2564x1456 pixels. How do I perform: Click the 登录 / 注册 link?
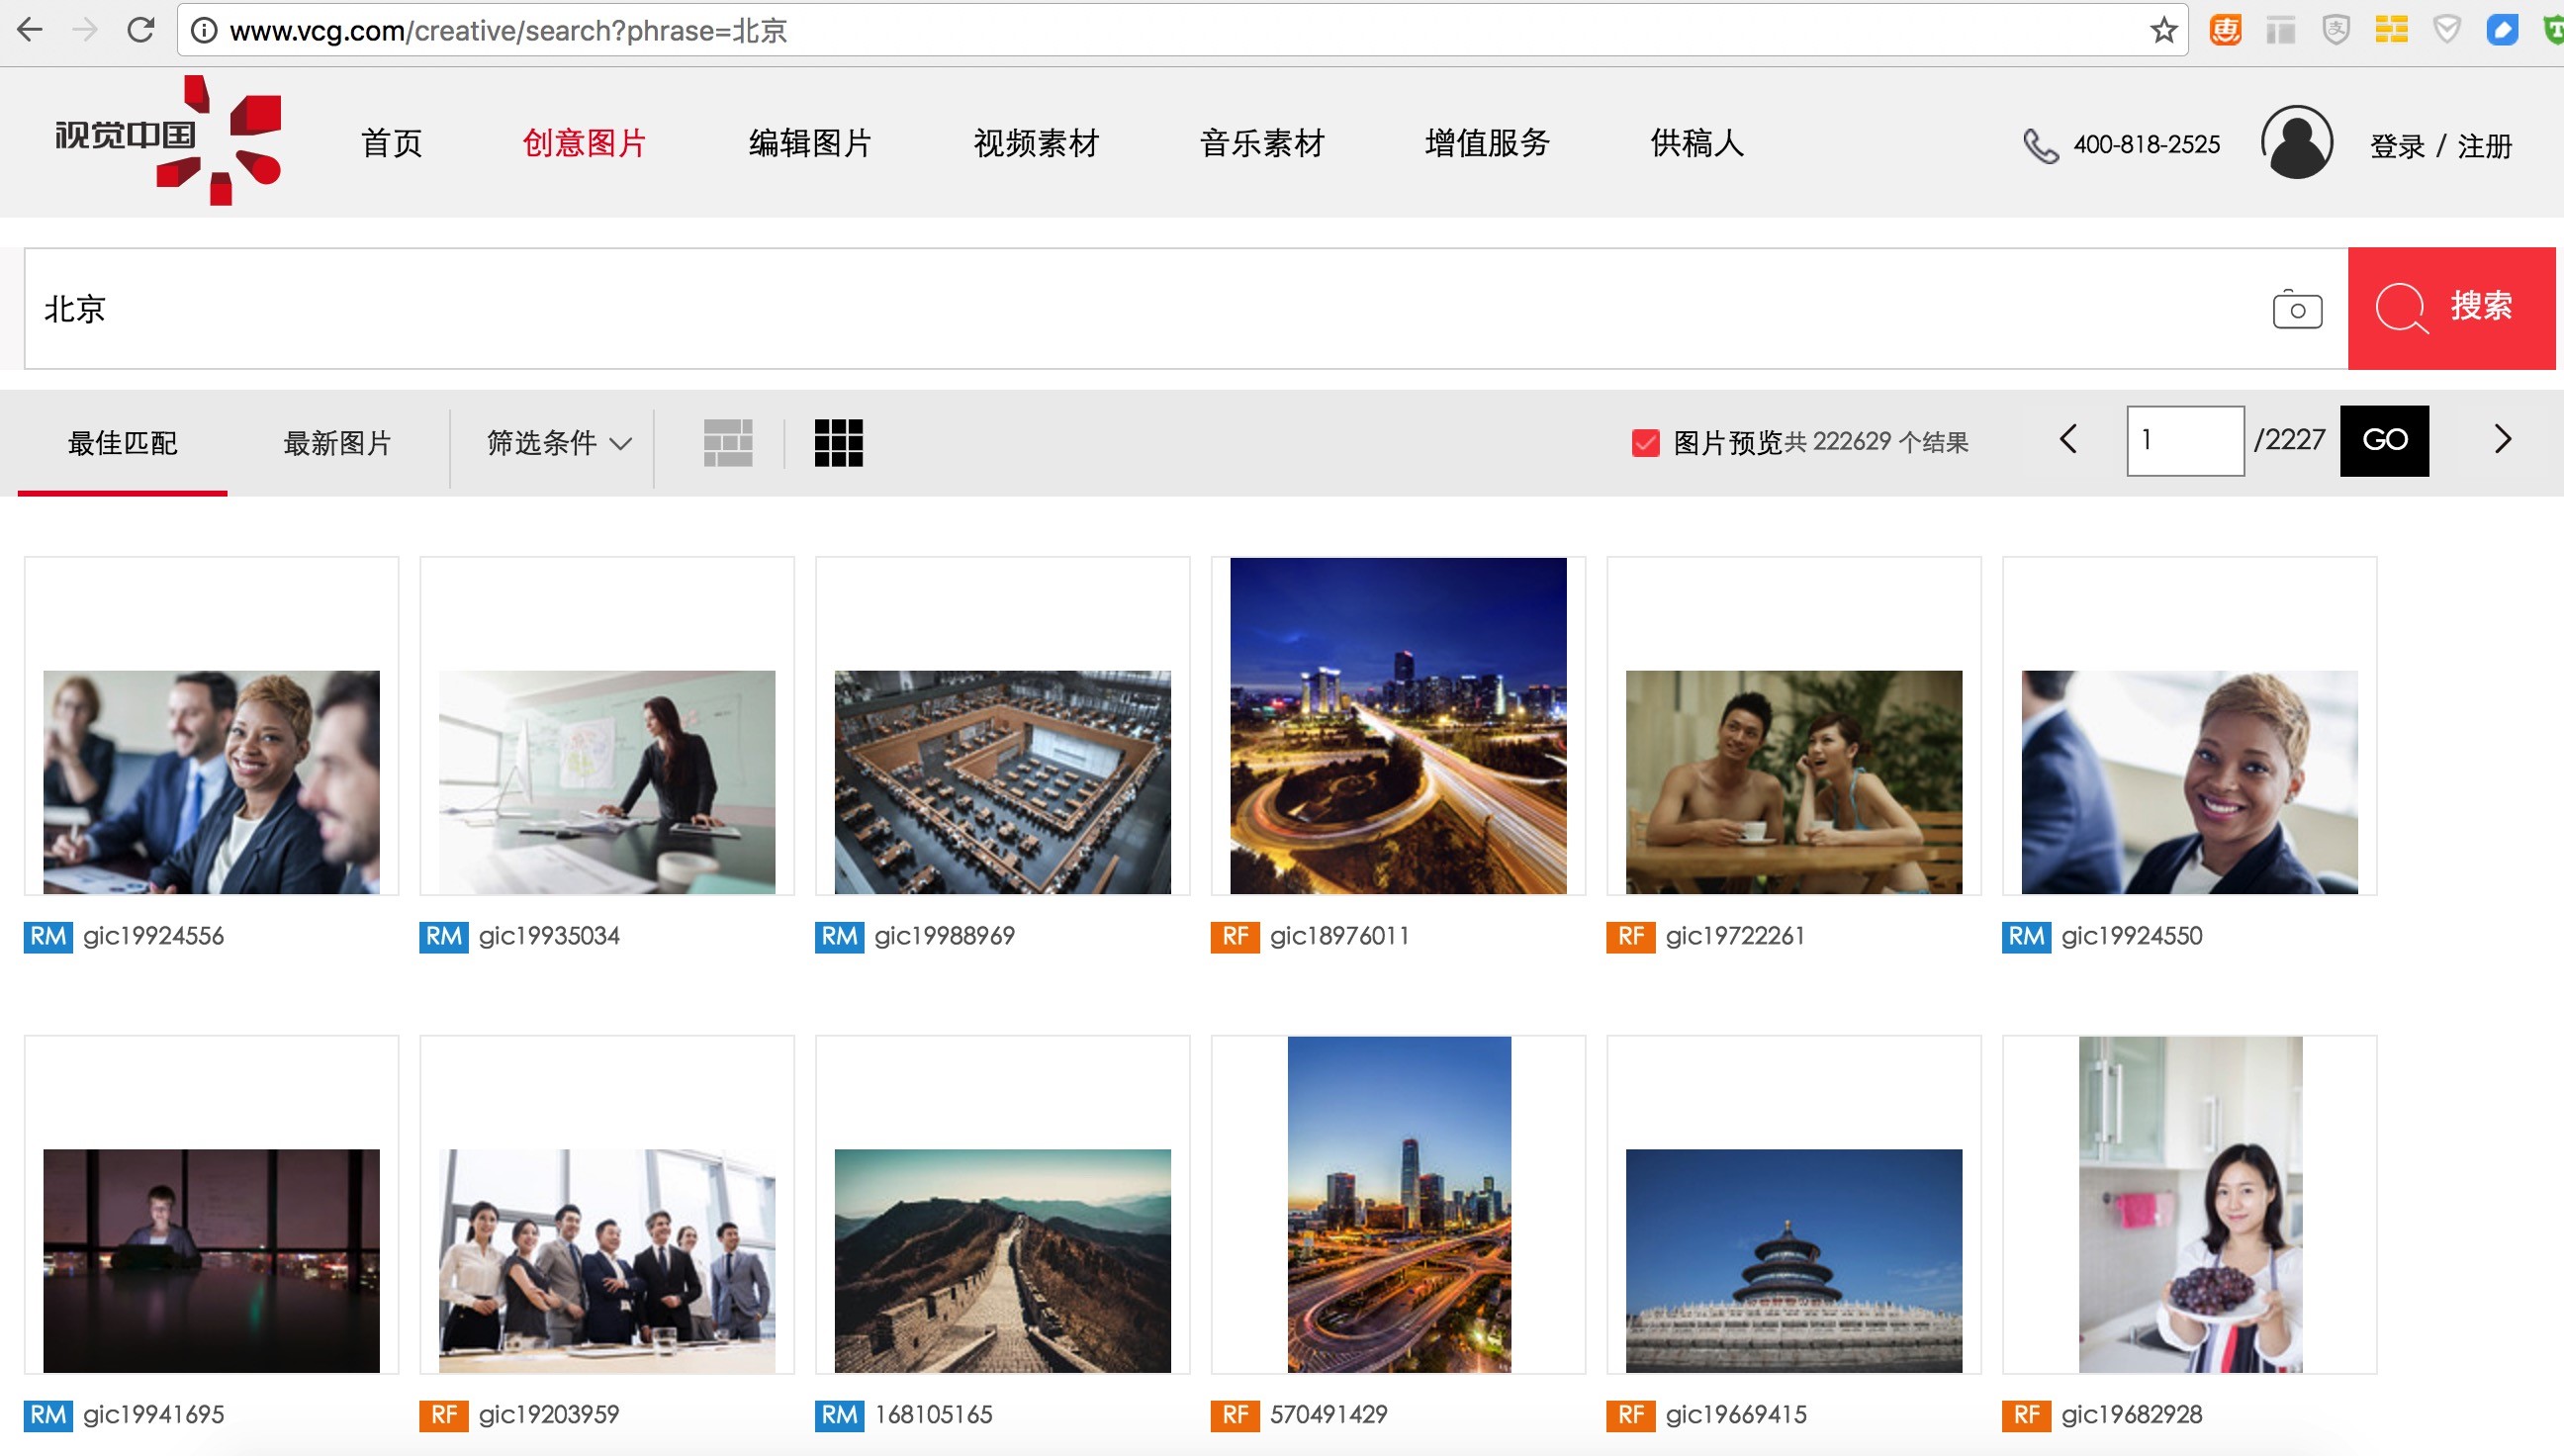tap(2440, 146)
